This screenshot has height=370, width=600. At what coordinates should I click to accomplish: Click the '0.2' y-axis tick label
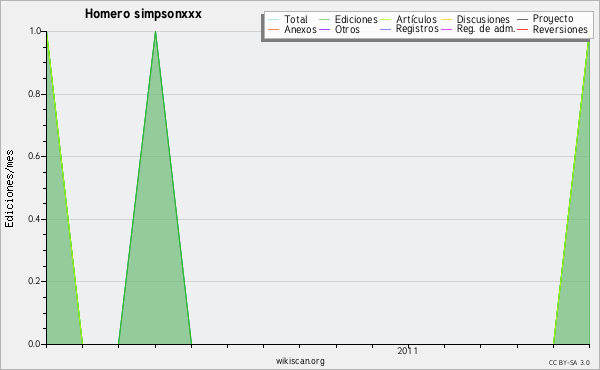[x=35, y=281]
